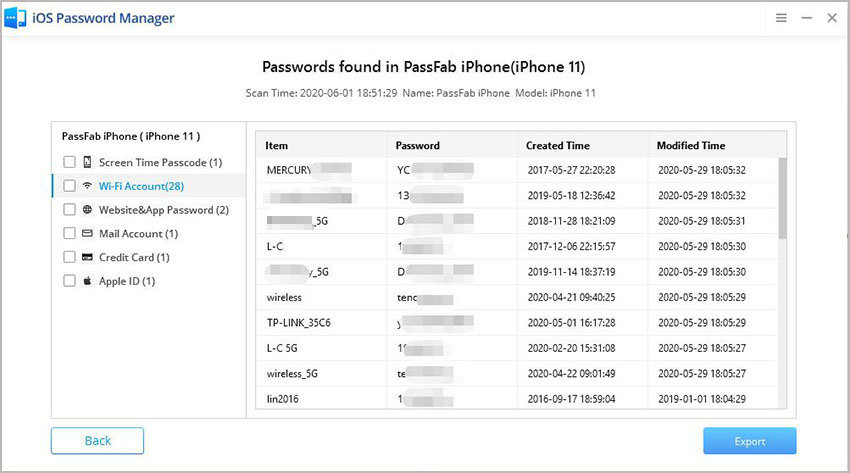Click the Screen Time Passcode hourglass icon
This screenshot has height=473, width=850.
[x=87, y=162]
